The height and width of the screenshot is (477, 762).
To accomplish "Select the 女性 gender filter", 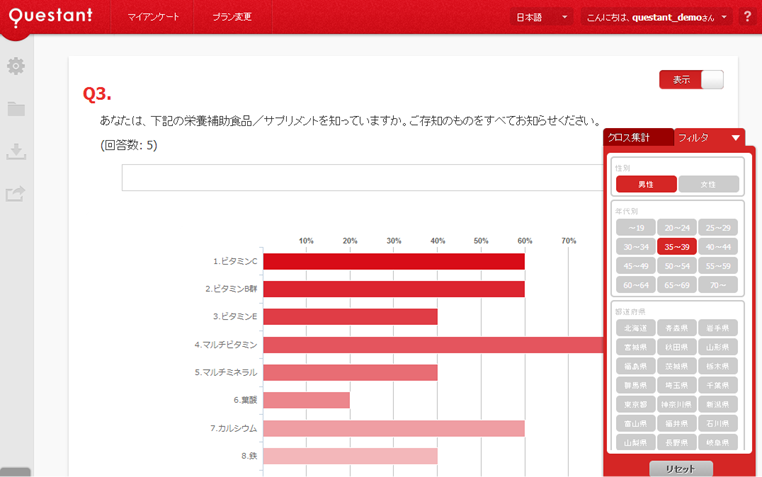I will (709, 184).
